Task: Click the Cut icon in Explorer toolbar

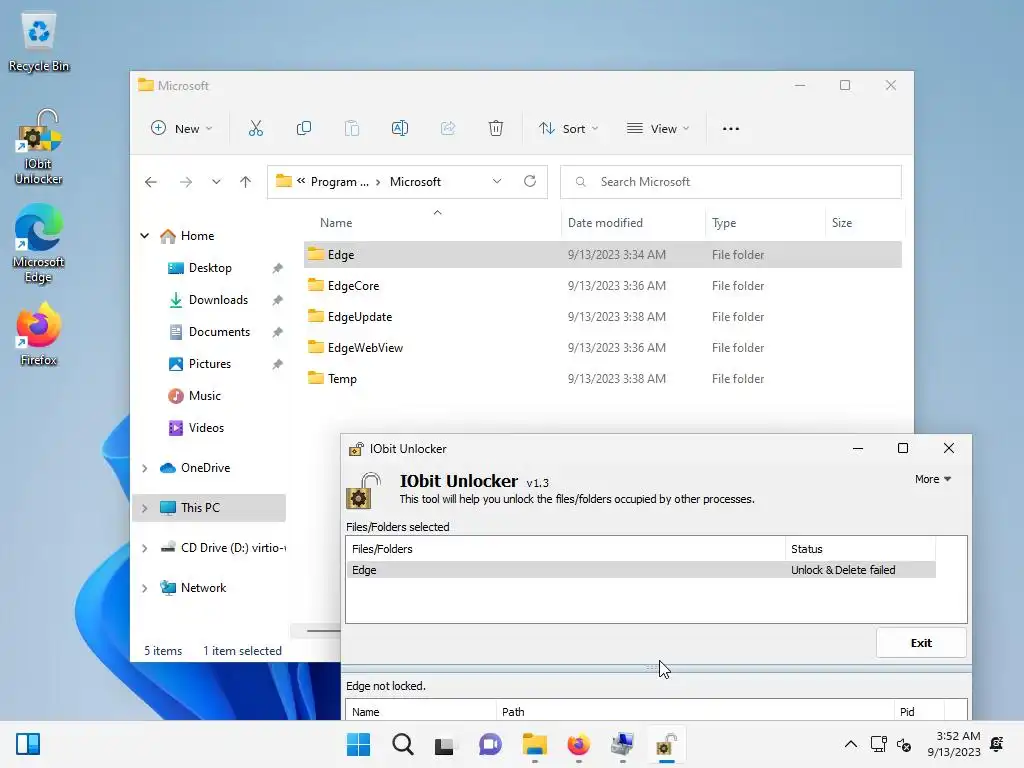Action: point(255,129)
